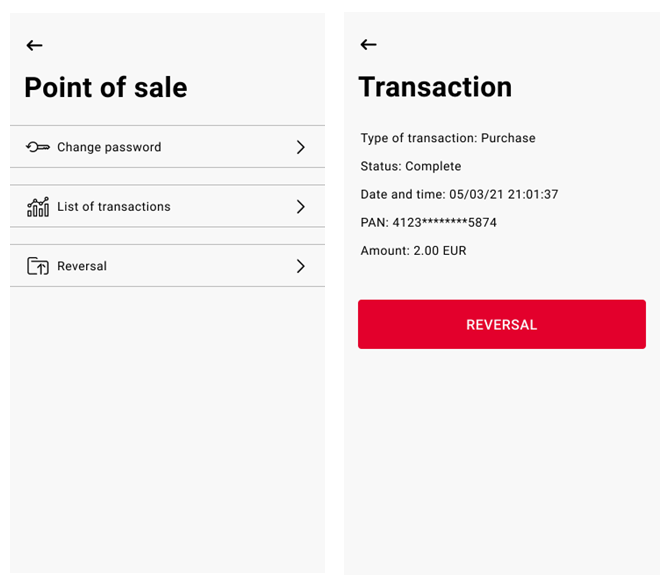Click the Transaction page heading
This screenshot has height=587, width=660.
pyautogui.click(x=435, y=87)
